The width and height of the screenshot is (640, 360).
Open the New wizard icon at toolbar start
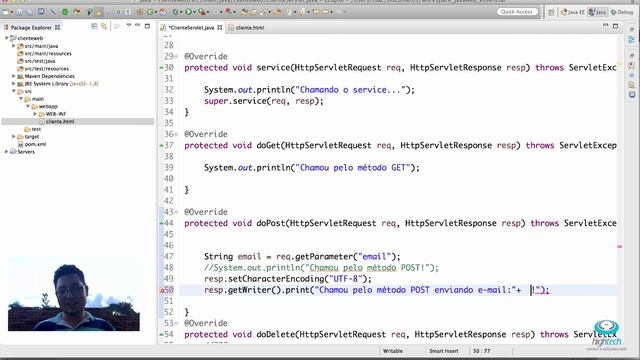click(x=7, y=12)
